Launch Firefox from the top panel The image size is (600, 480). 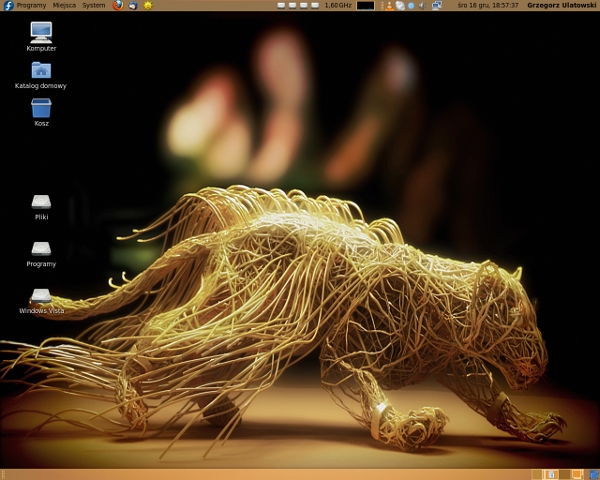tap(118, 5)
